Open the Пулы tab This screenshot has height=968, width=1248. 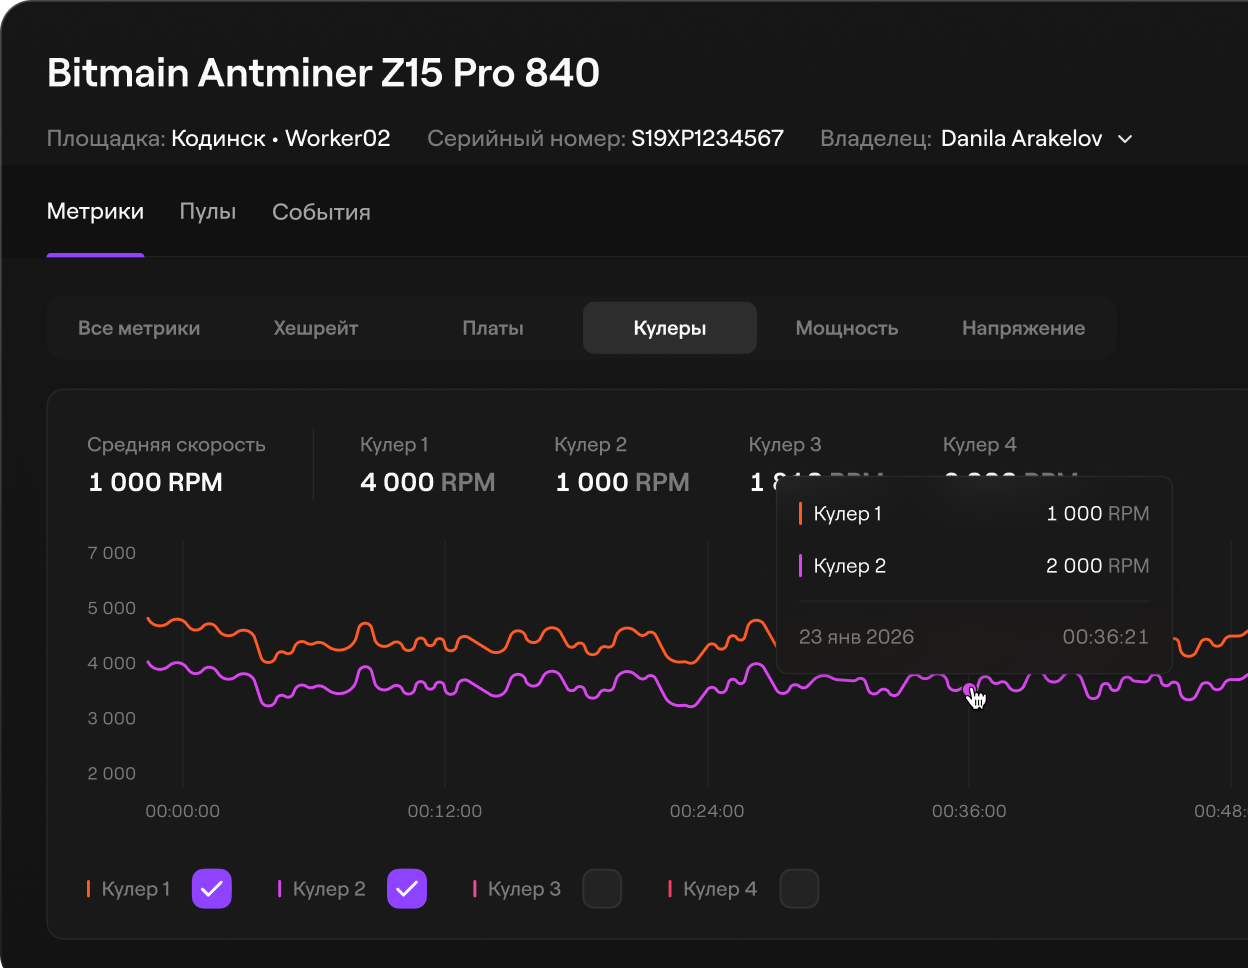(208, 212)
